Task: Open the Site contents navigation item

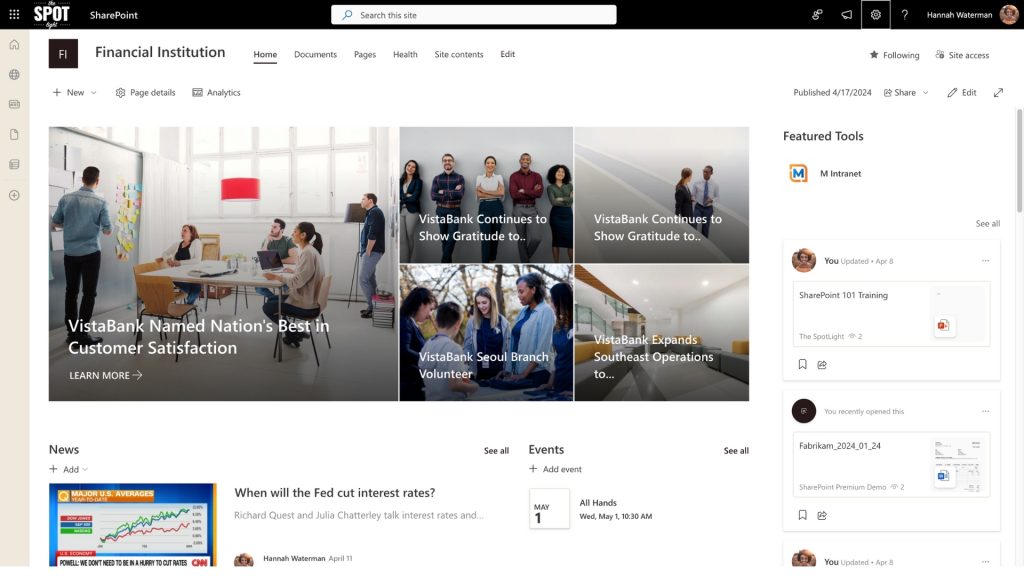Action: 459,54
